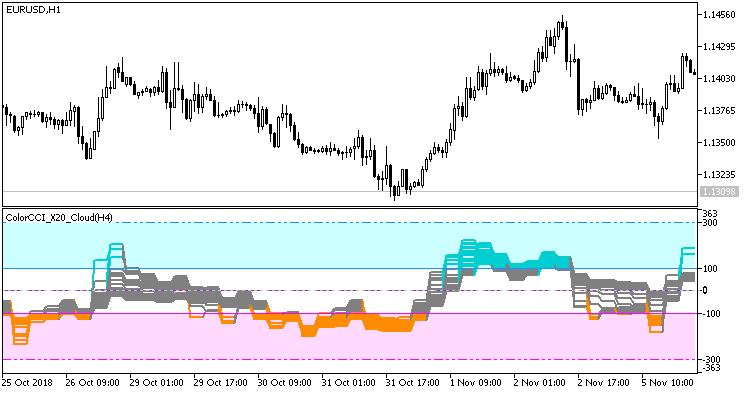Click time label 2 Nov 17:00
Image resolution: width=750 pixels, height=394 pixels.
click(x=604, y=383)
